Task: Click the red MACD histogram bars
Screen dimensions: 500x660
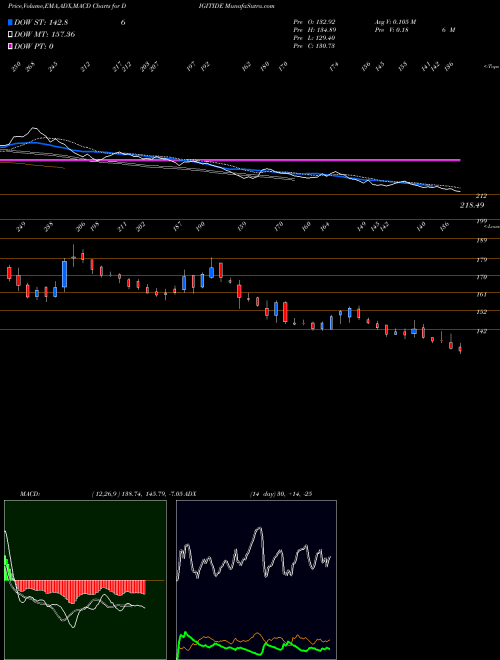Action: coord(80,589)
